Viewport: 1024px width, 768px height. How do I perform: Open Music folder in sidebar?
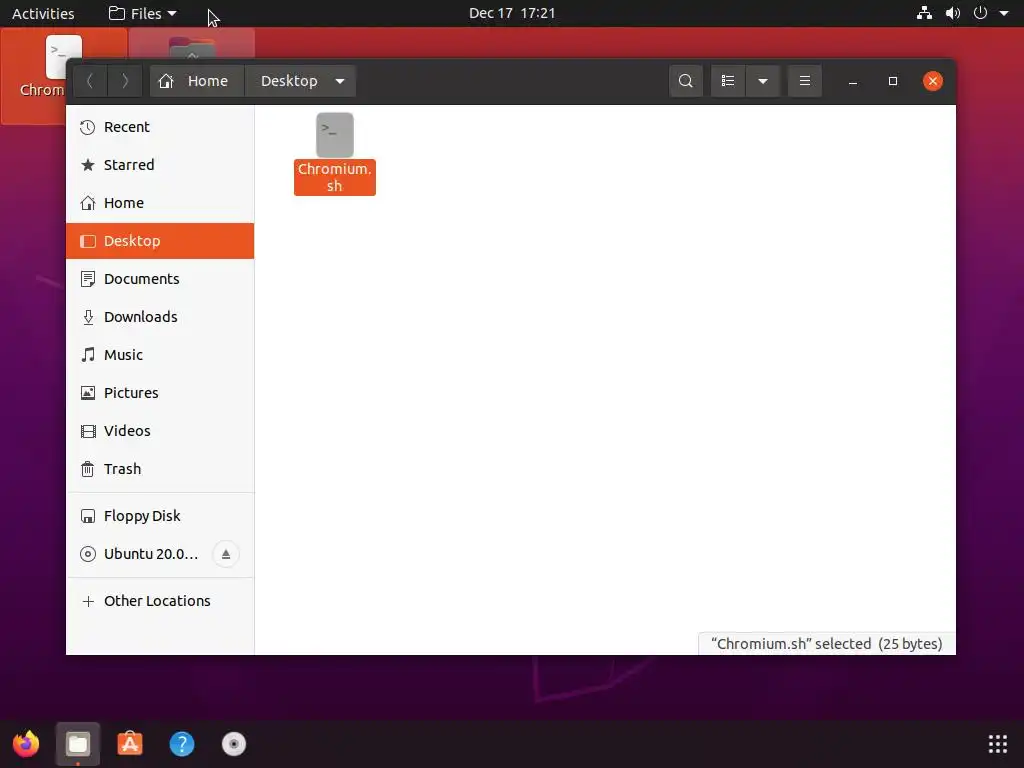tap(160, 355)
